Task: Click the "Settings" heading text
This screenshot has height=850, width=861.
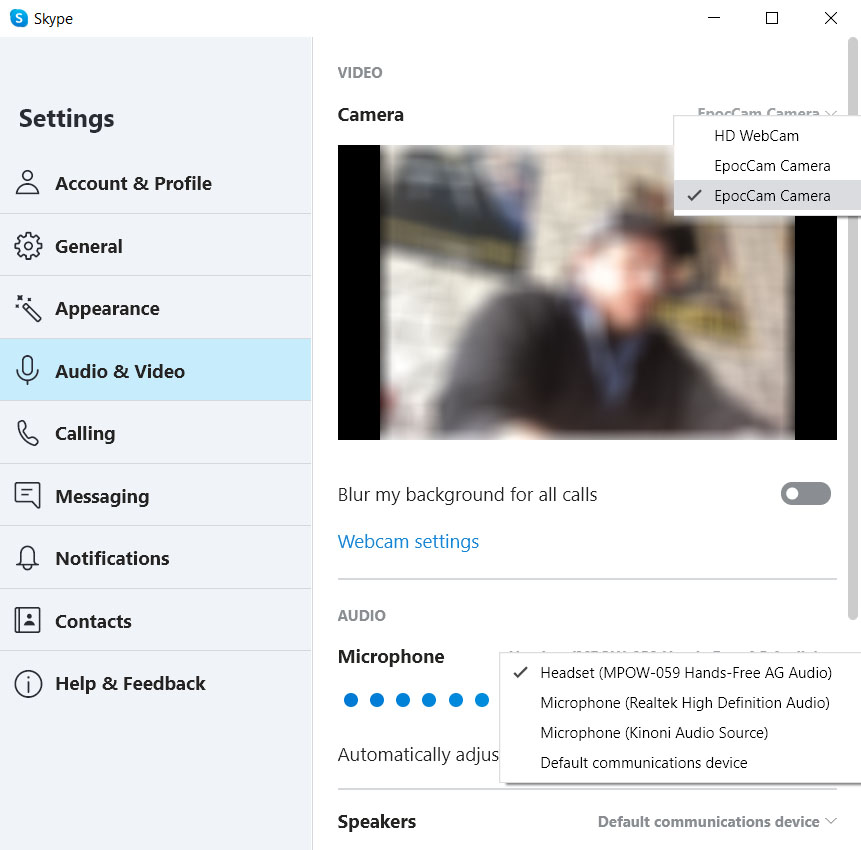Action: 66,119
